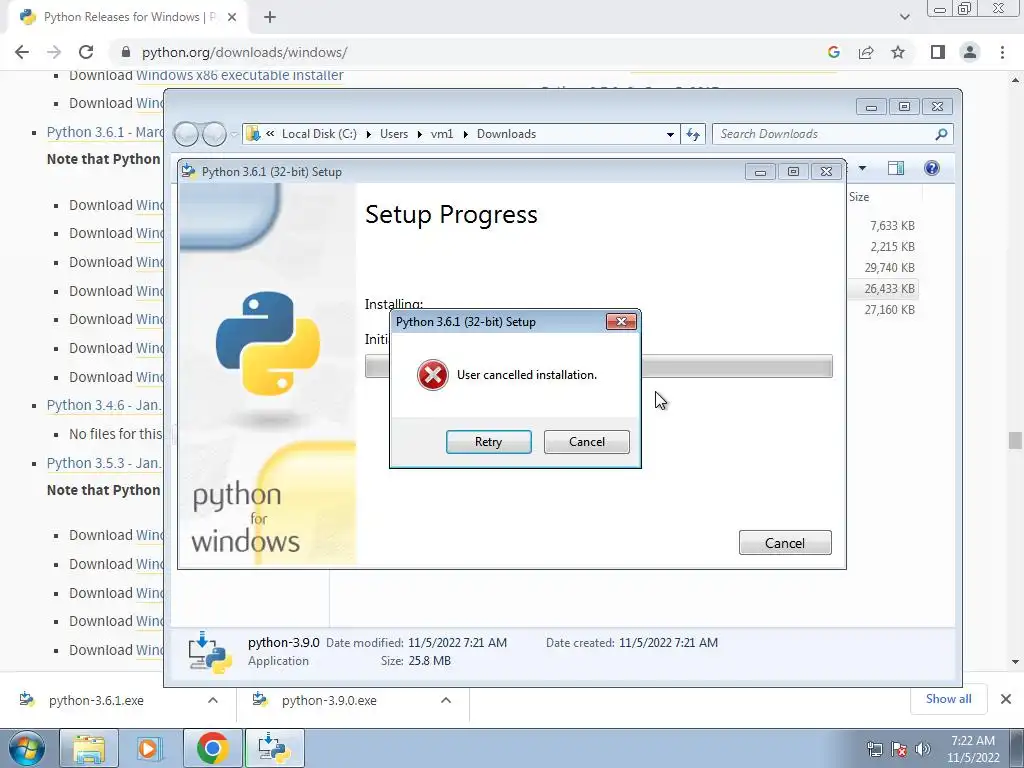Click the Chrome page vertical scrollbar thumb
1024x768 pixels.
tap(1015, 441)
